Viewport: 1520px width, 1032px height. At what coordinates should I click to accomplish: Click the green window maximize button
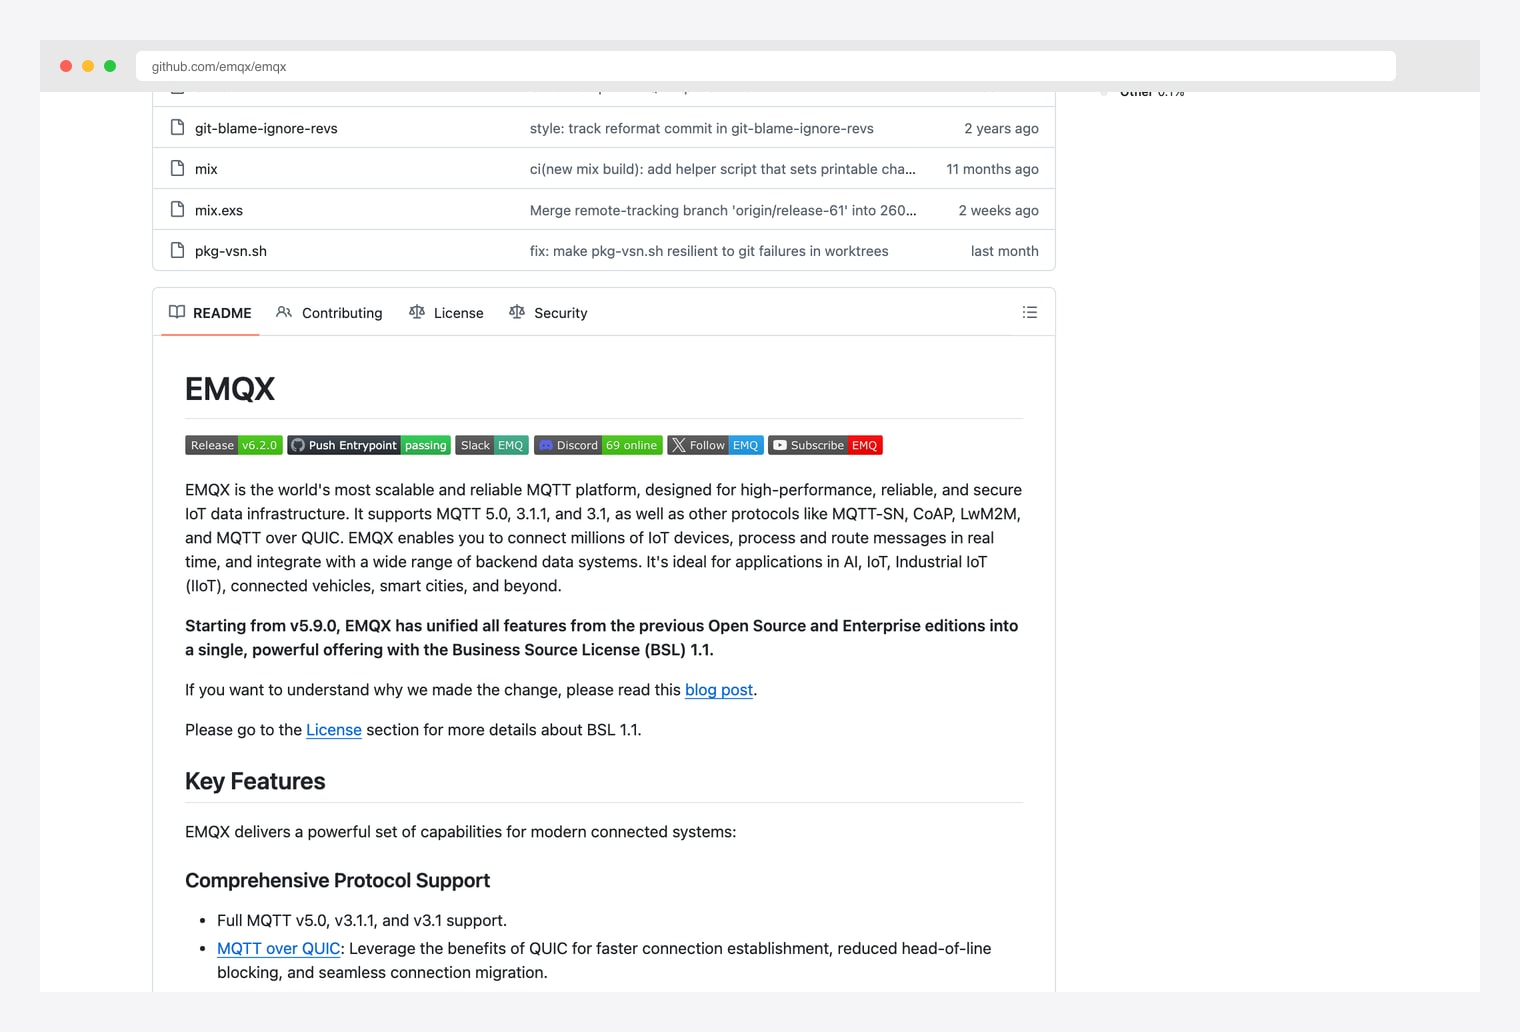pos(110,66)
